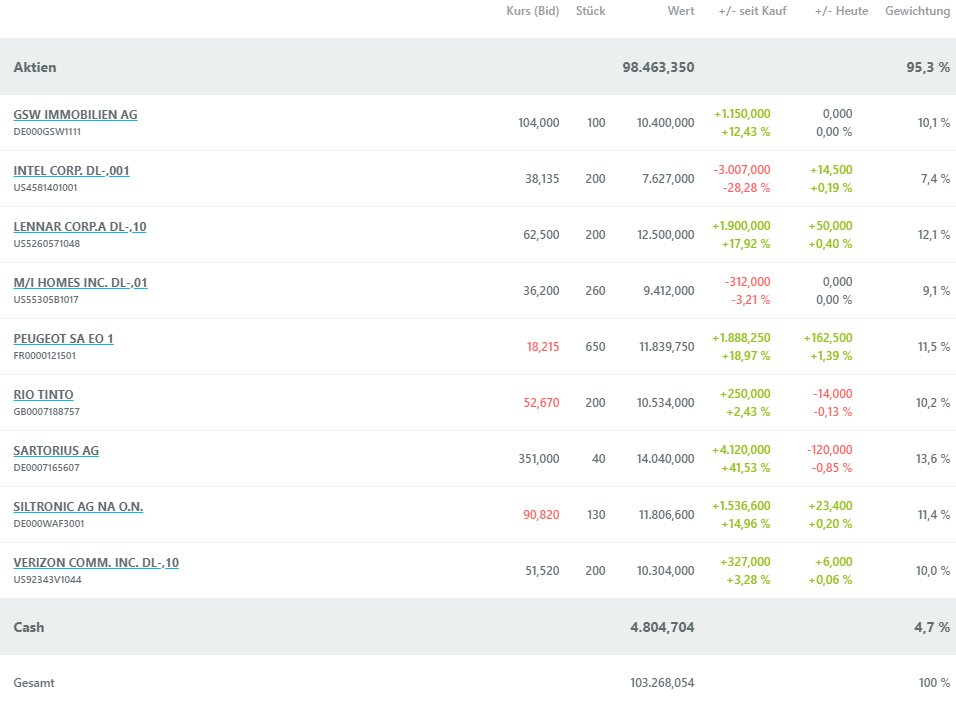This screenshot has height=702, width=956.
Task: Click the +/- seit Kauf column header
Action: coord(753,11)
